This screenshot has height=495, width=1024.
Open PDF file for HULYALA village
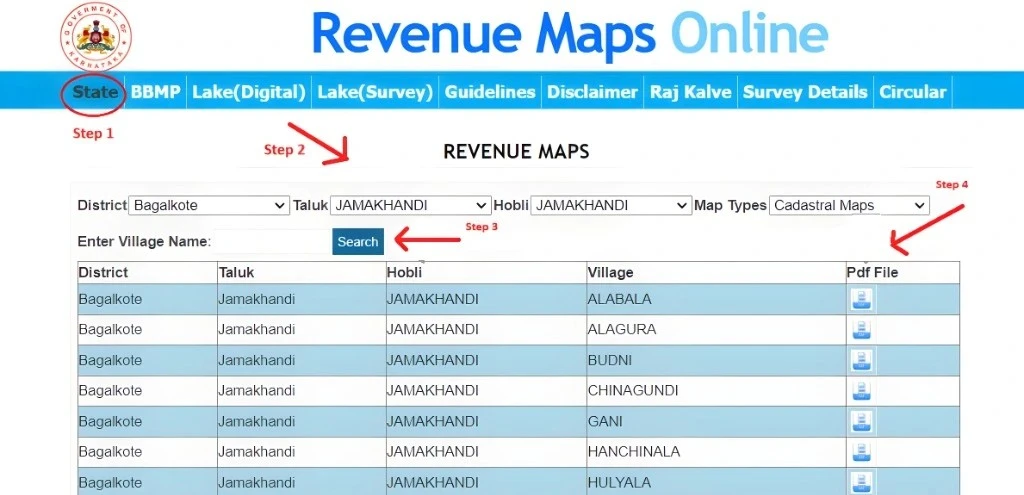pos(862,483)
